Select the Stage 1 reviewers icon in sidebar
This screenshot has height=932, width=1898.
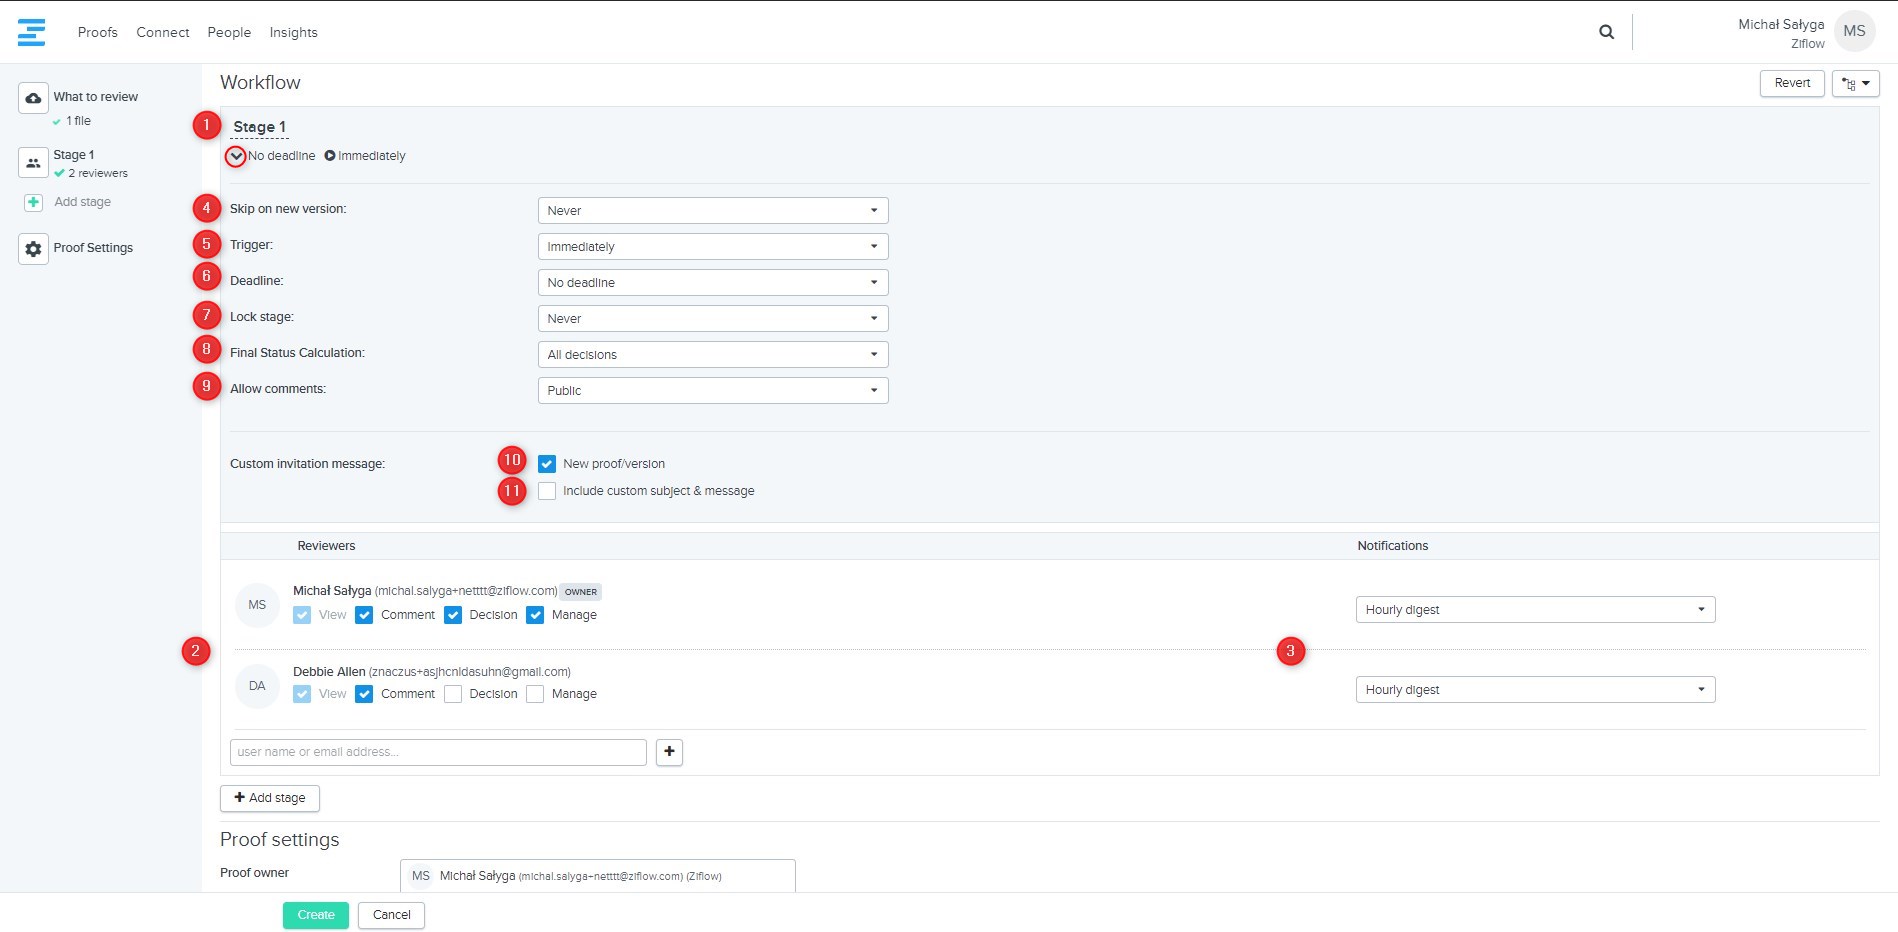click(33, 162)
